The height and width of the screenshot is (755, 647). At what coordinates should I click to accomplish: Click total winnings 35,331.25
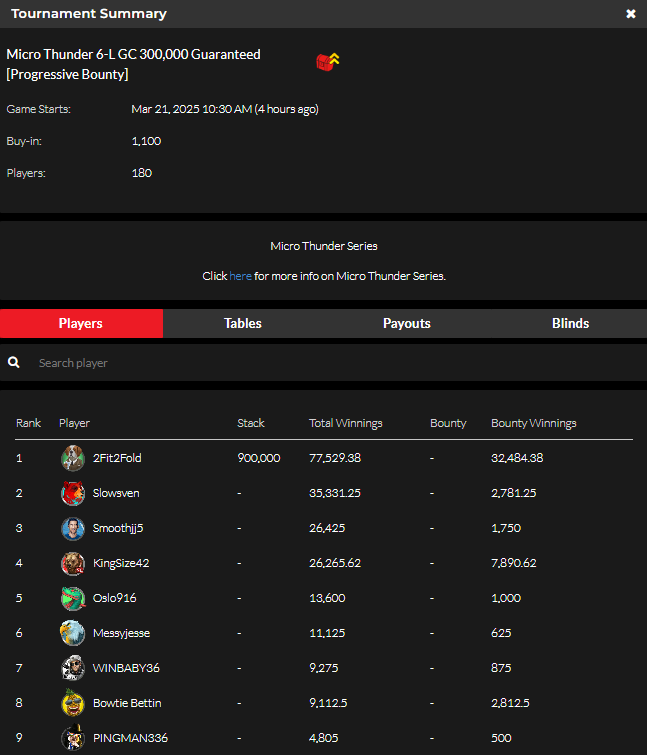coord(335,493)
